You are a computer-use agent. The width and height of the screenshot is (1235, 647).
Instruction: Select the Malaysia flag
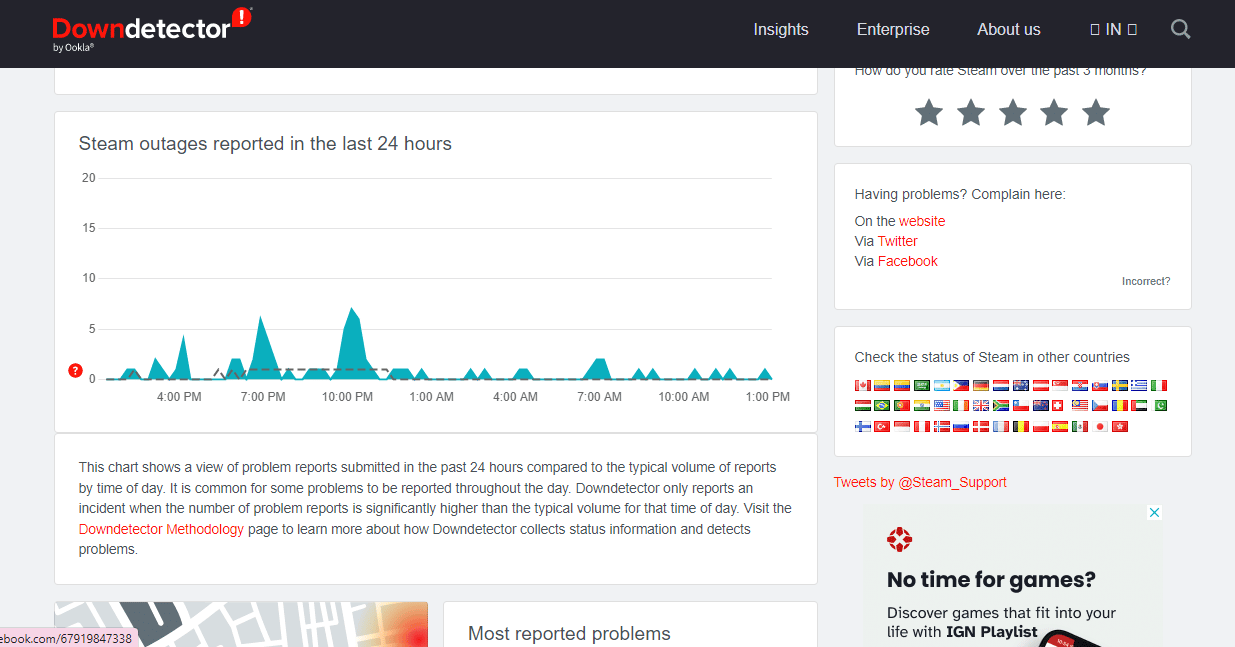(x=1080, y=406)
